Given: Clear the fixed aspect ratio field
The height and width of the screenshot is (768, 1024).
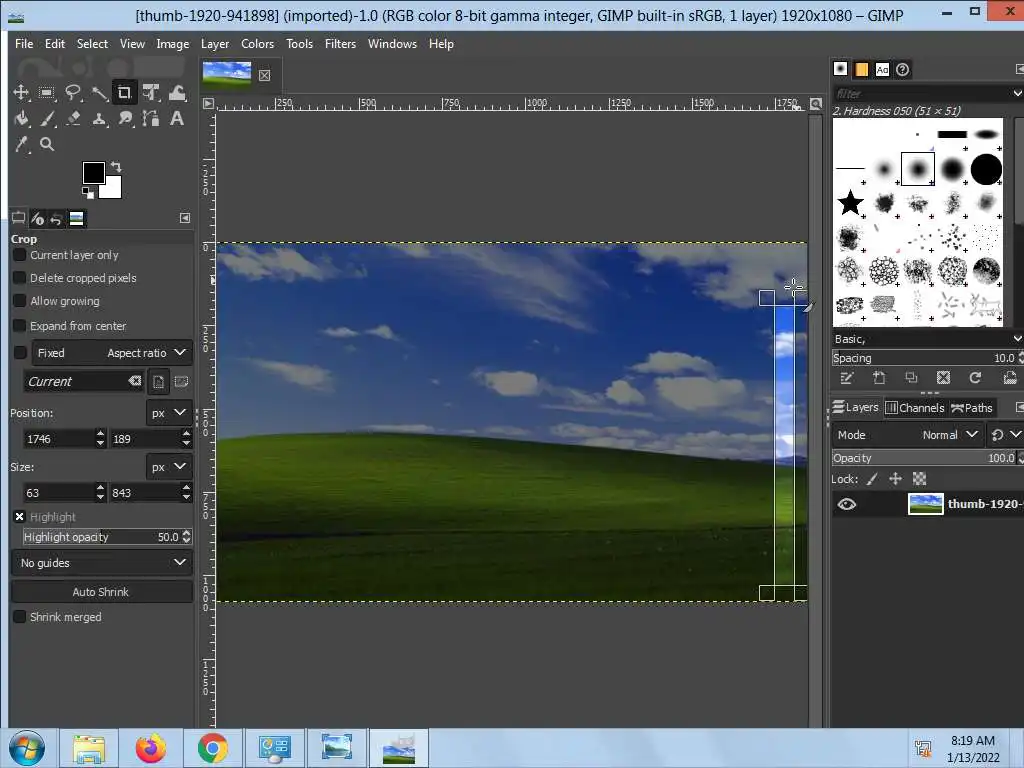Looking at the screenshot, I should click(x=135, y=381).
